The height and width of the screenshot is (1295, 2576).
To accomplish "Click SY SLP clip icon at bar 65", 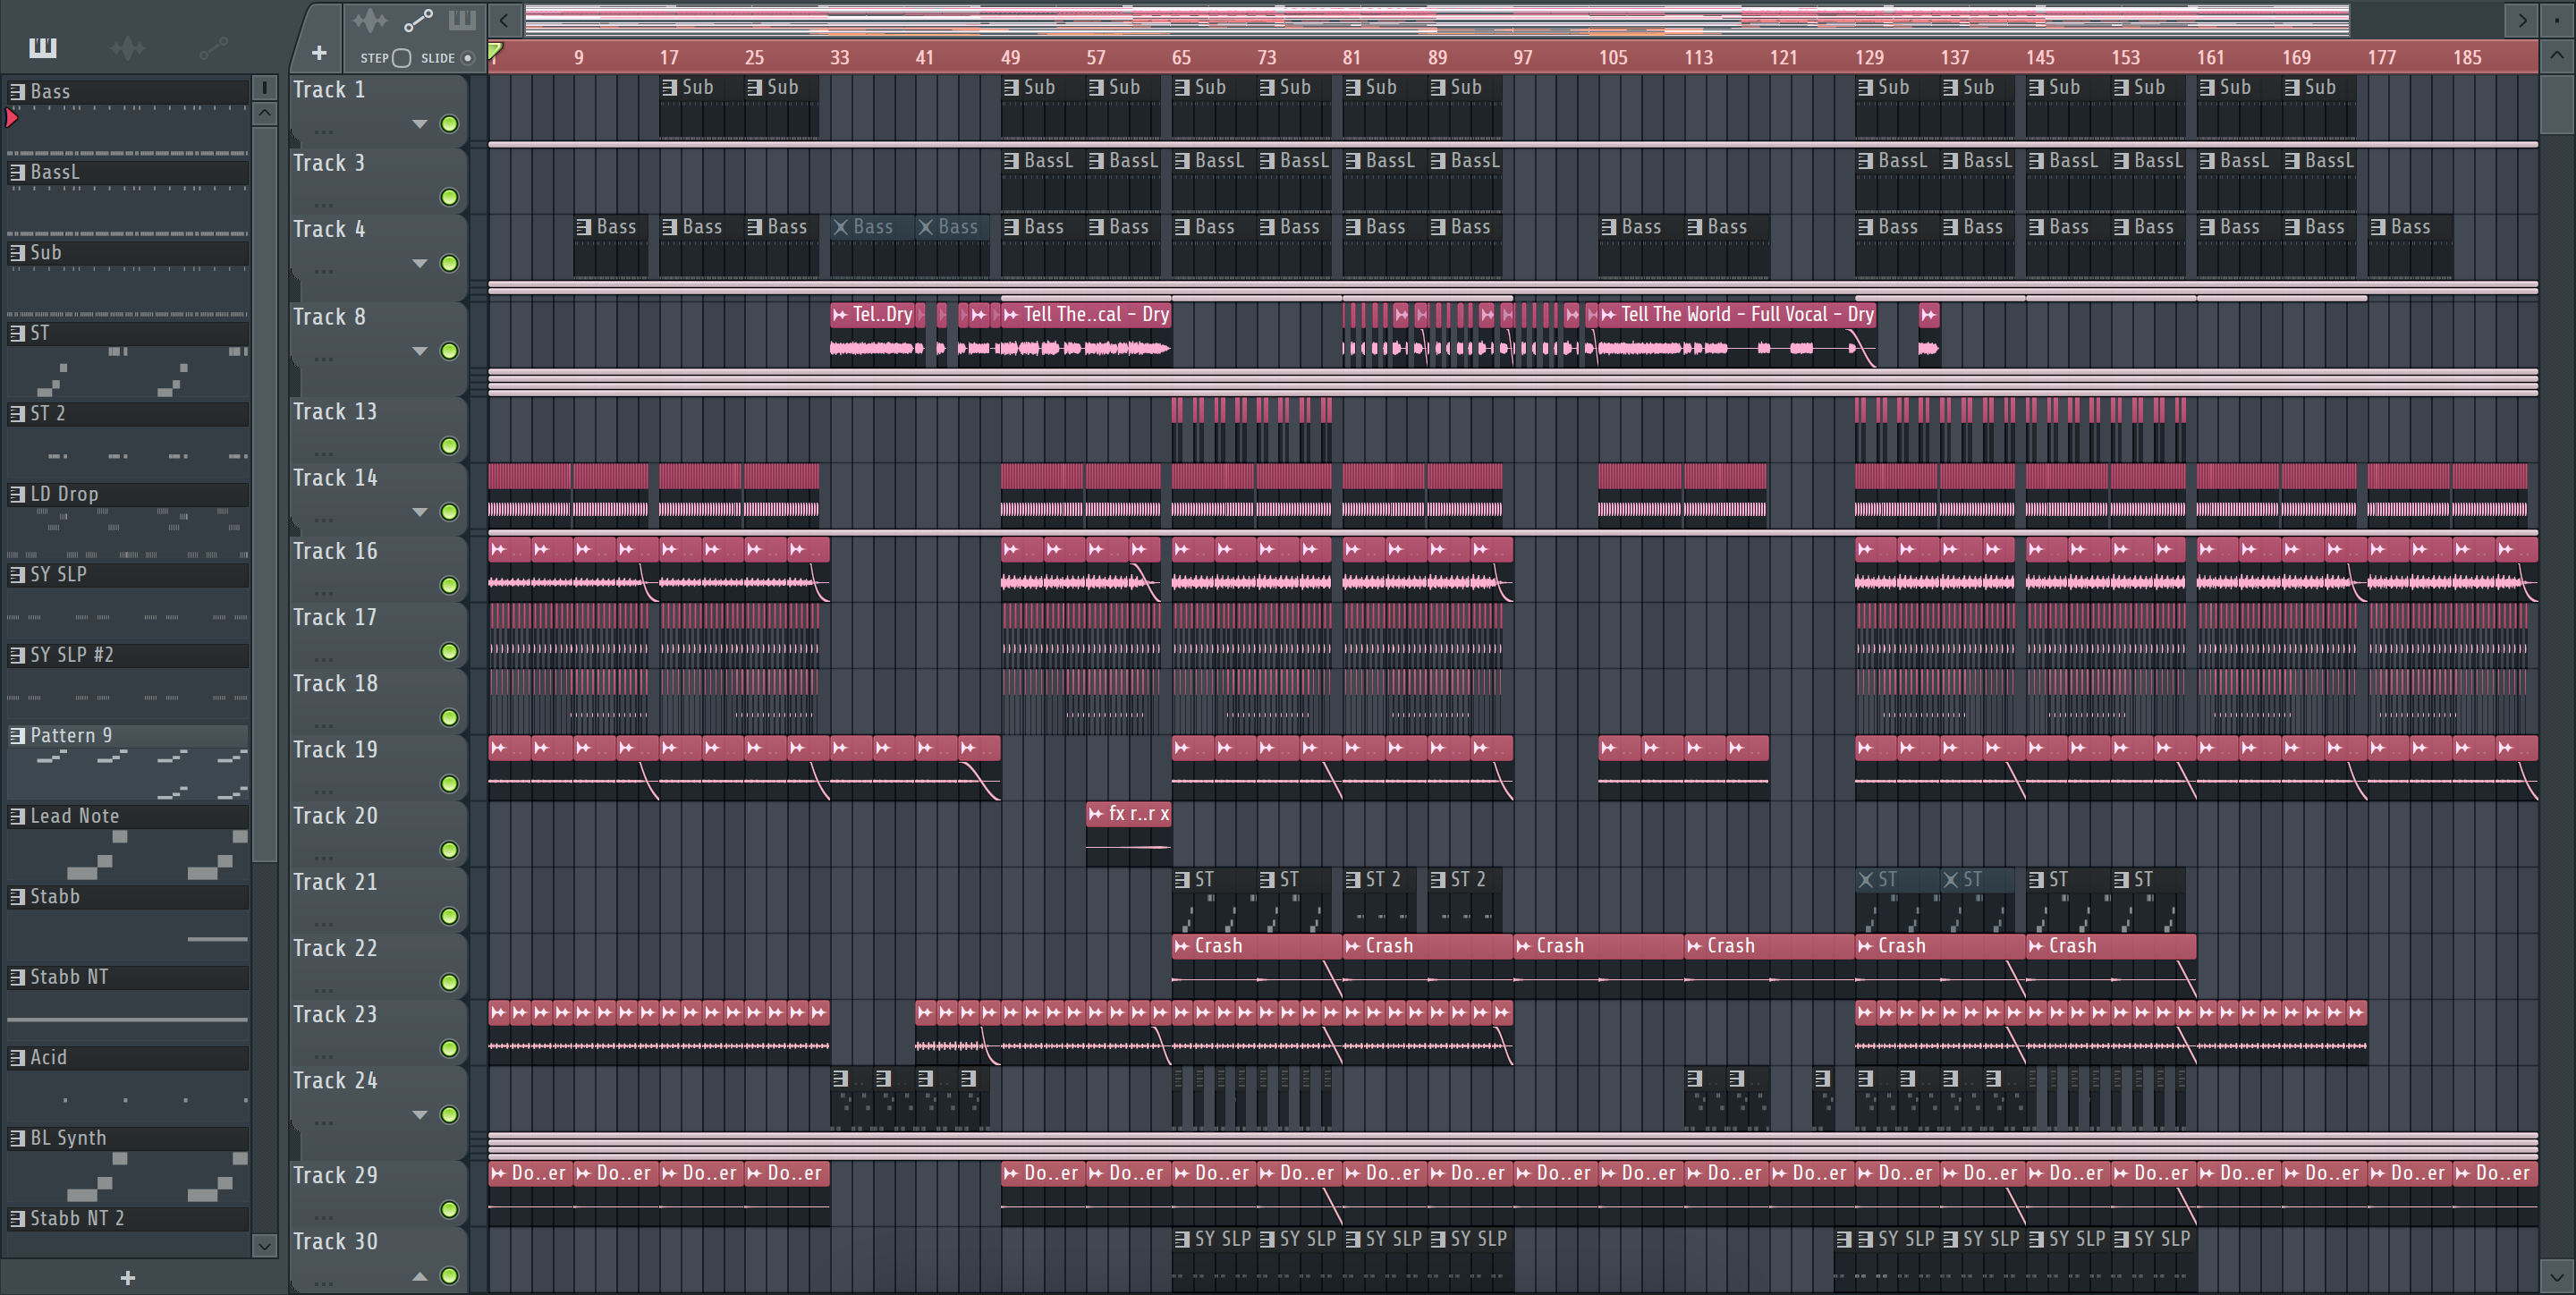I will (x=1182, y=1239).
